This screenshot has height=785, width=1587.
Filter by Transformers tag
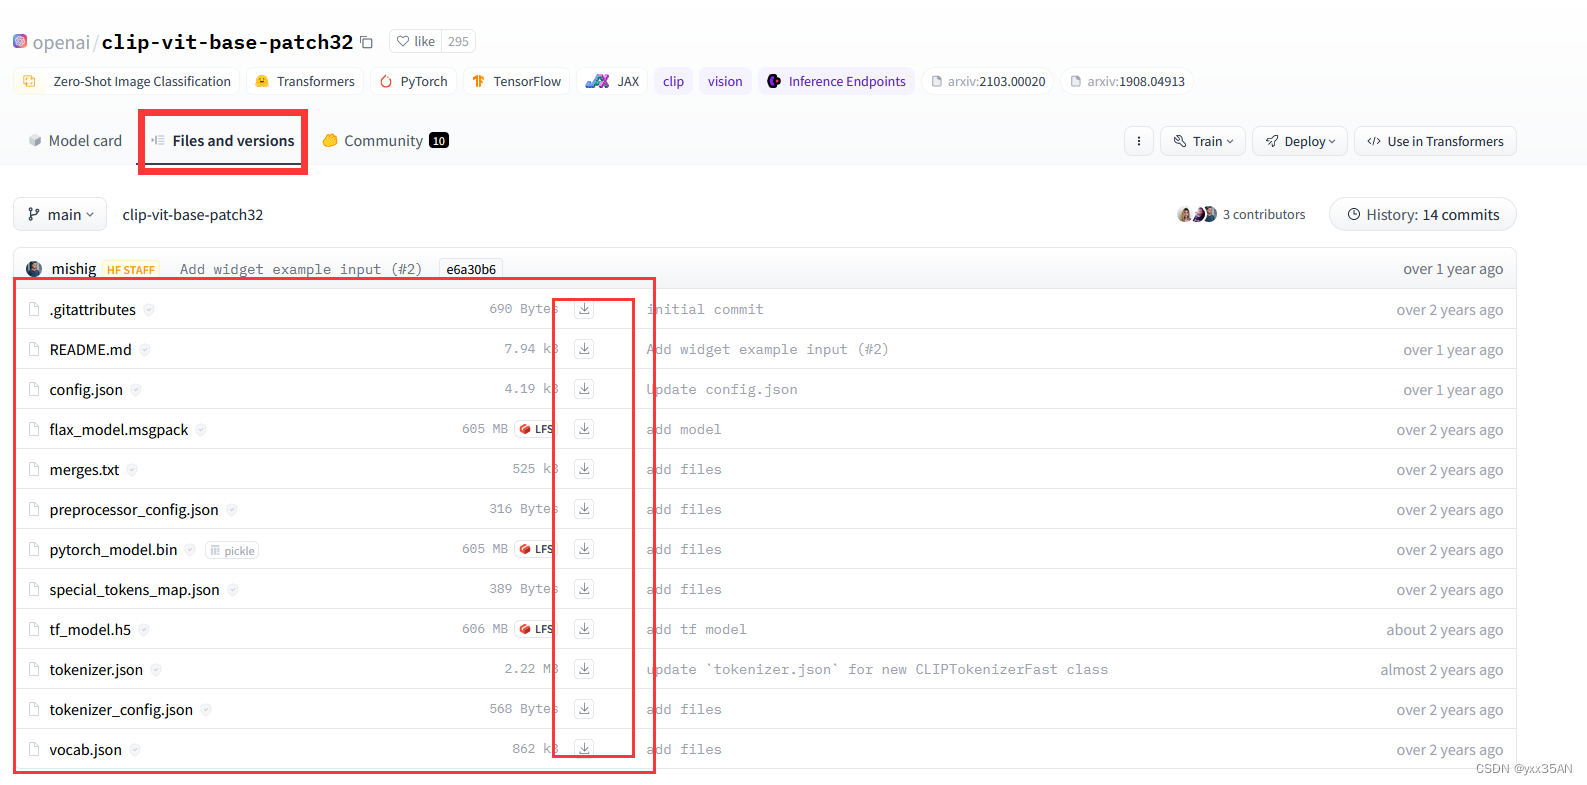tap(305, 81)
